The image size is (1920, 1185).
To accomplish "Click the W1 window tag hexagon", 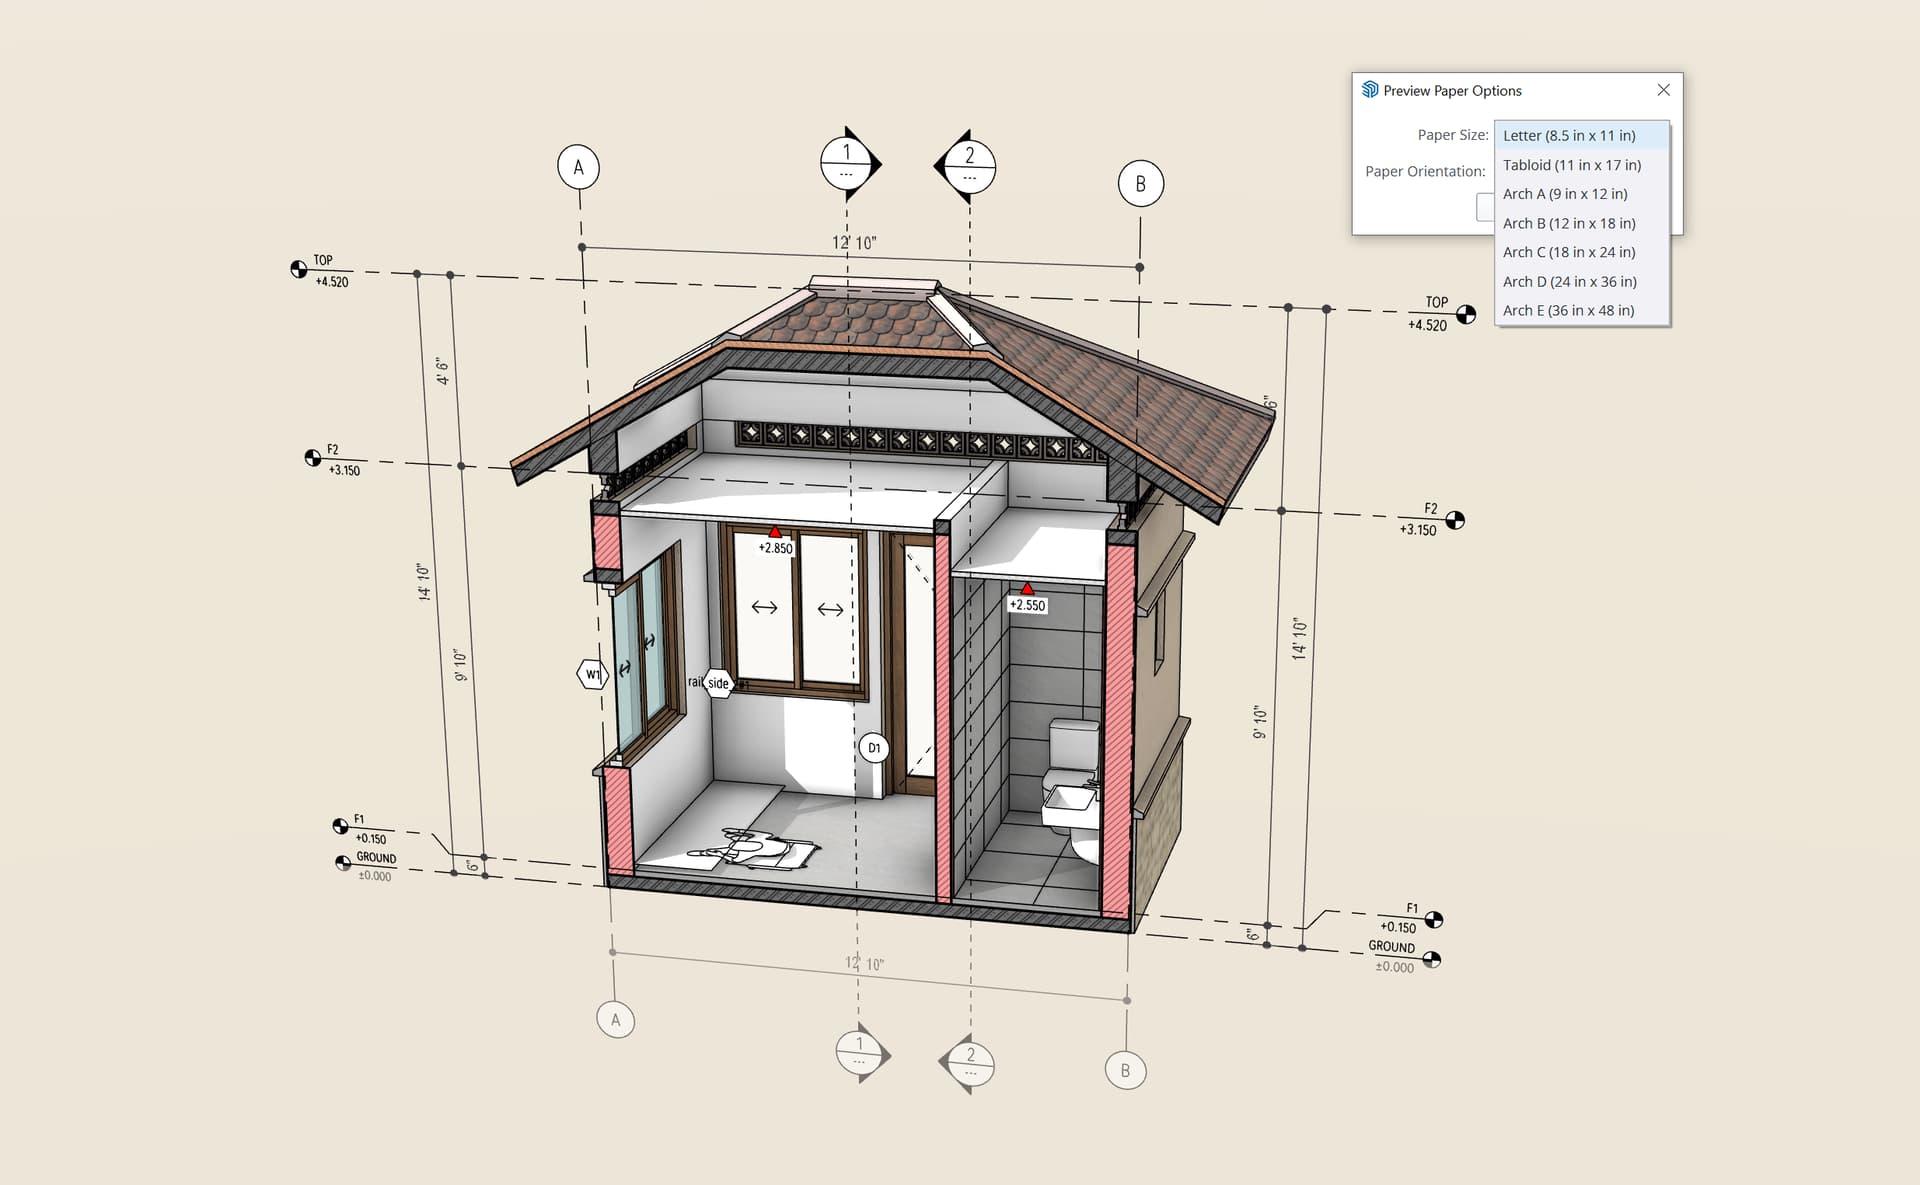I will [x=593, y=675].
